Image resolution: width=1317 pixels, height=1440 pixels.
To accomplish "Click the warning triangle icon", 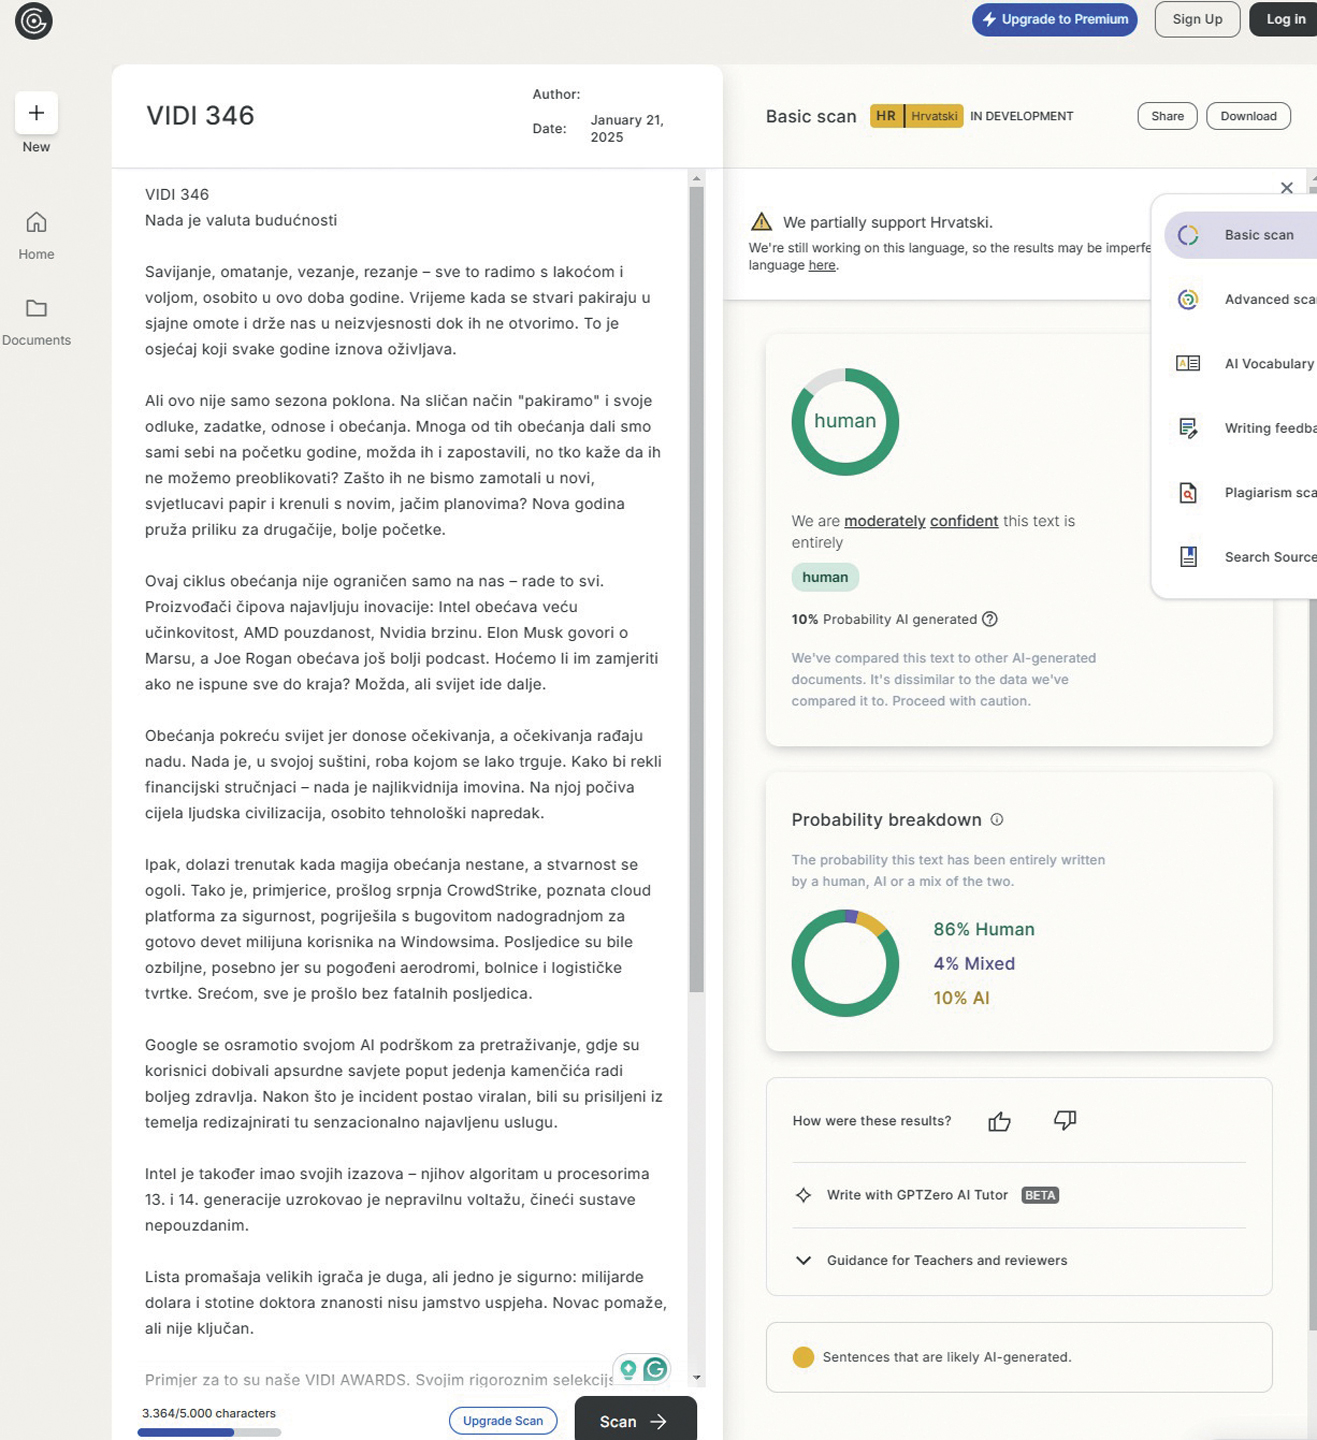I will point(761,222).
